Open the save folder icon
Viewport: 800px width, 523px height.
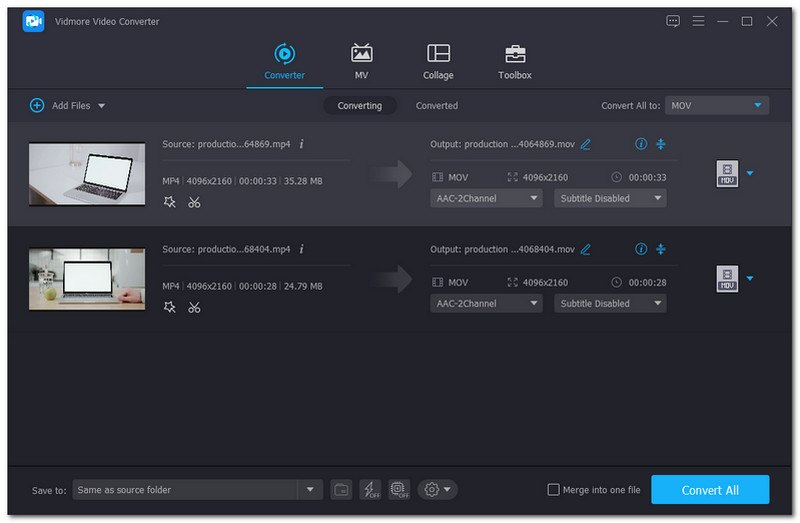[x=341, y=489]
